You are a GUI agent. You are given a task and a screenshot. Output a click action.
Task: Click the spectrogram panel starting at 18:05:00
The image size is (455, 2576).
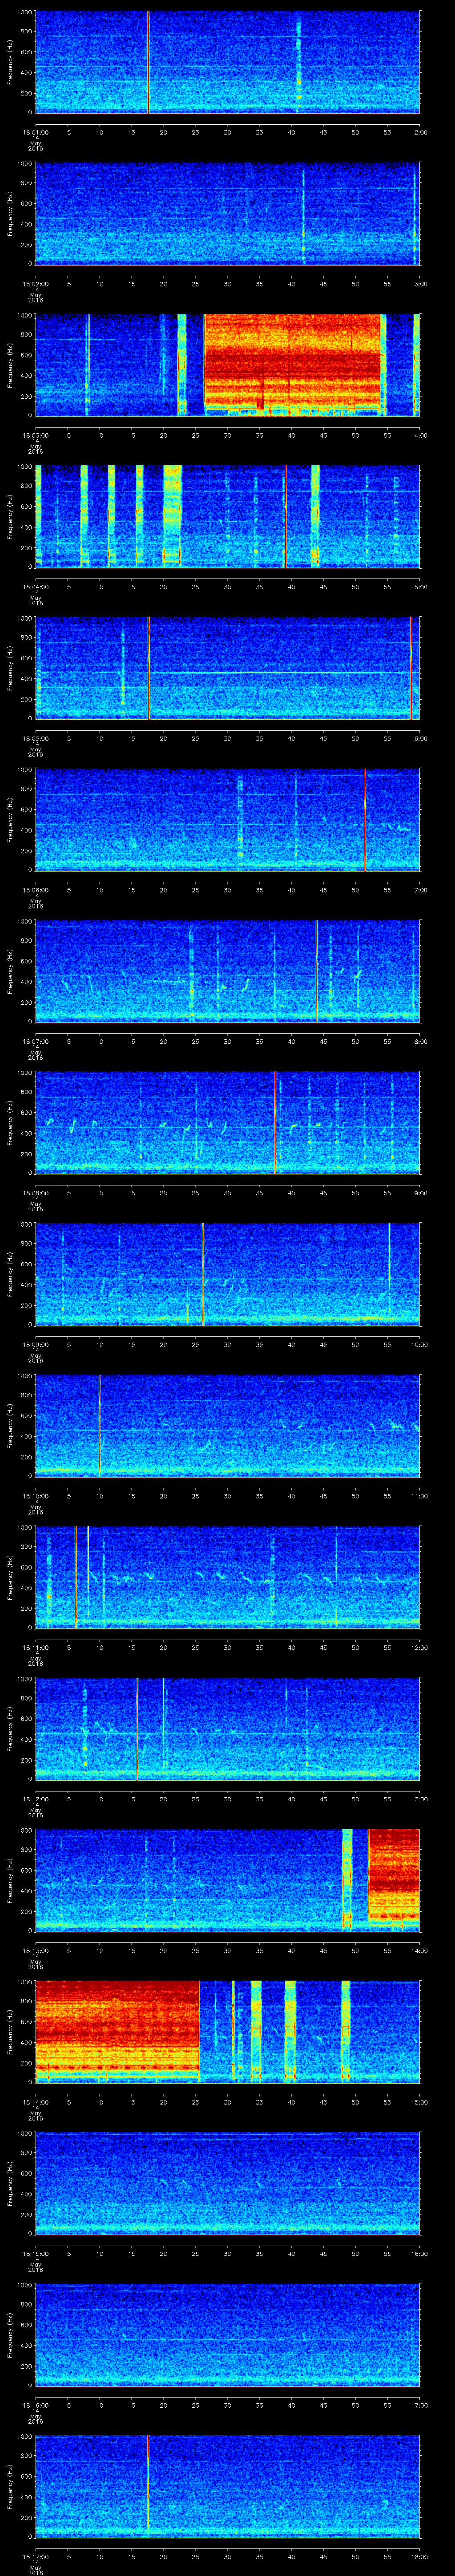[228, 668]
